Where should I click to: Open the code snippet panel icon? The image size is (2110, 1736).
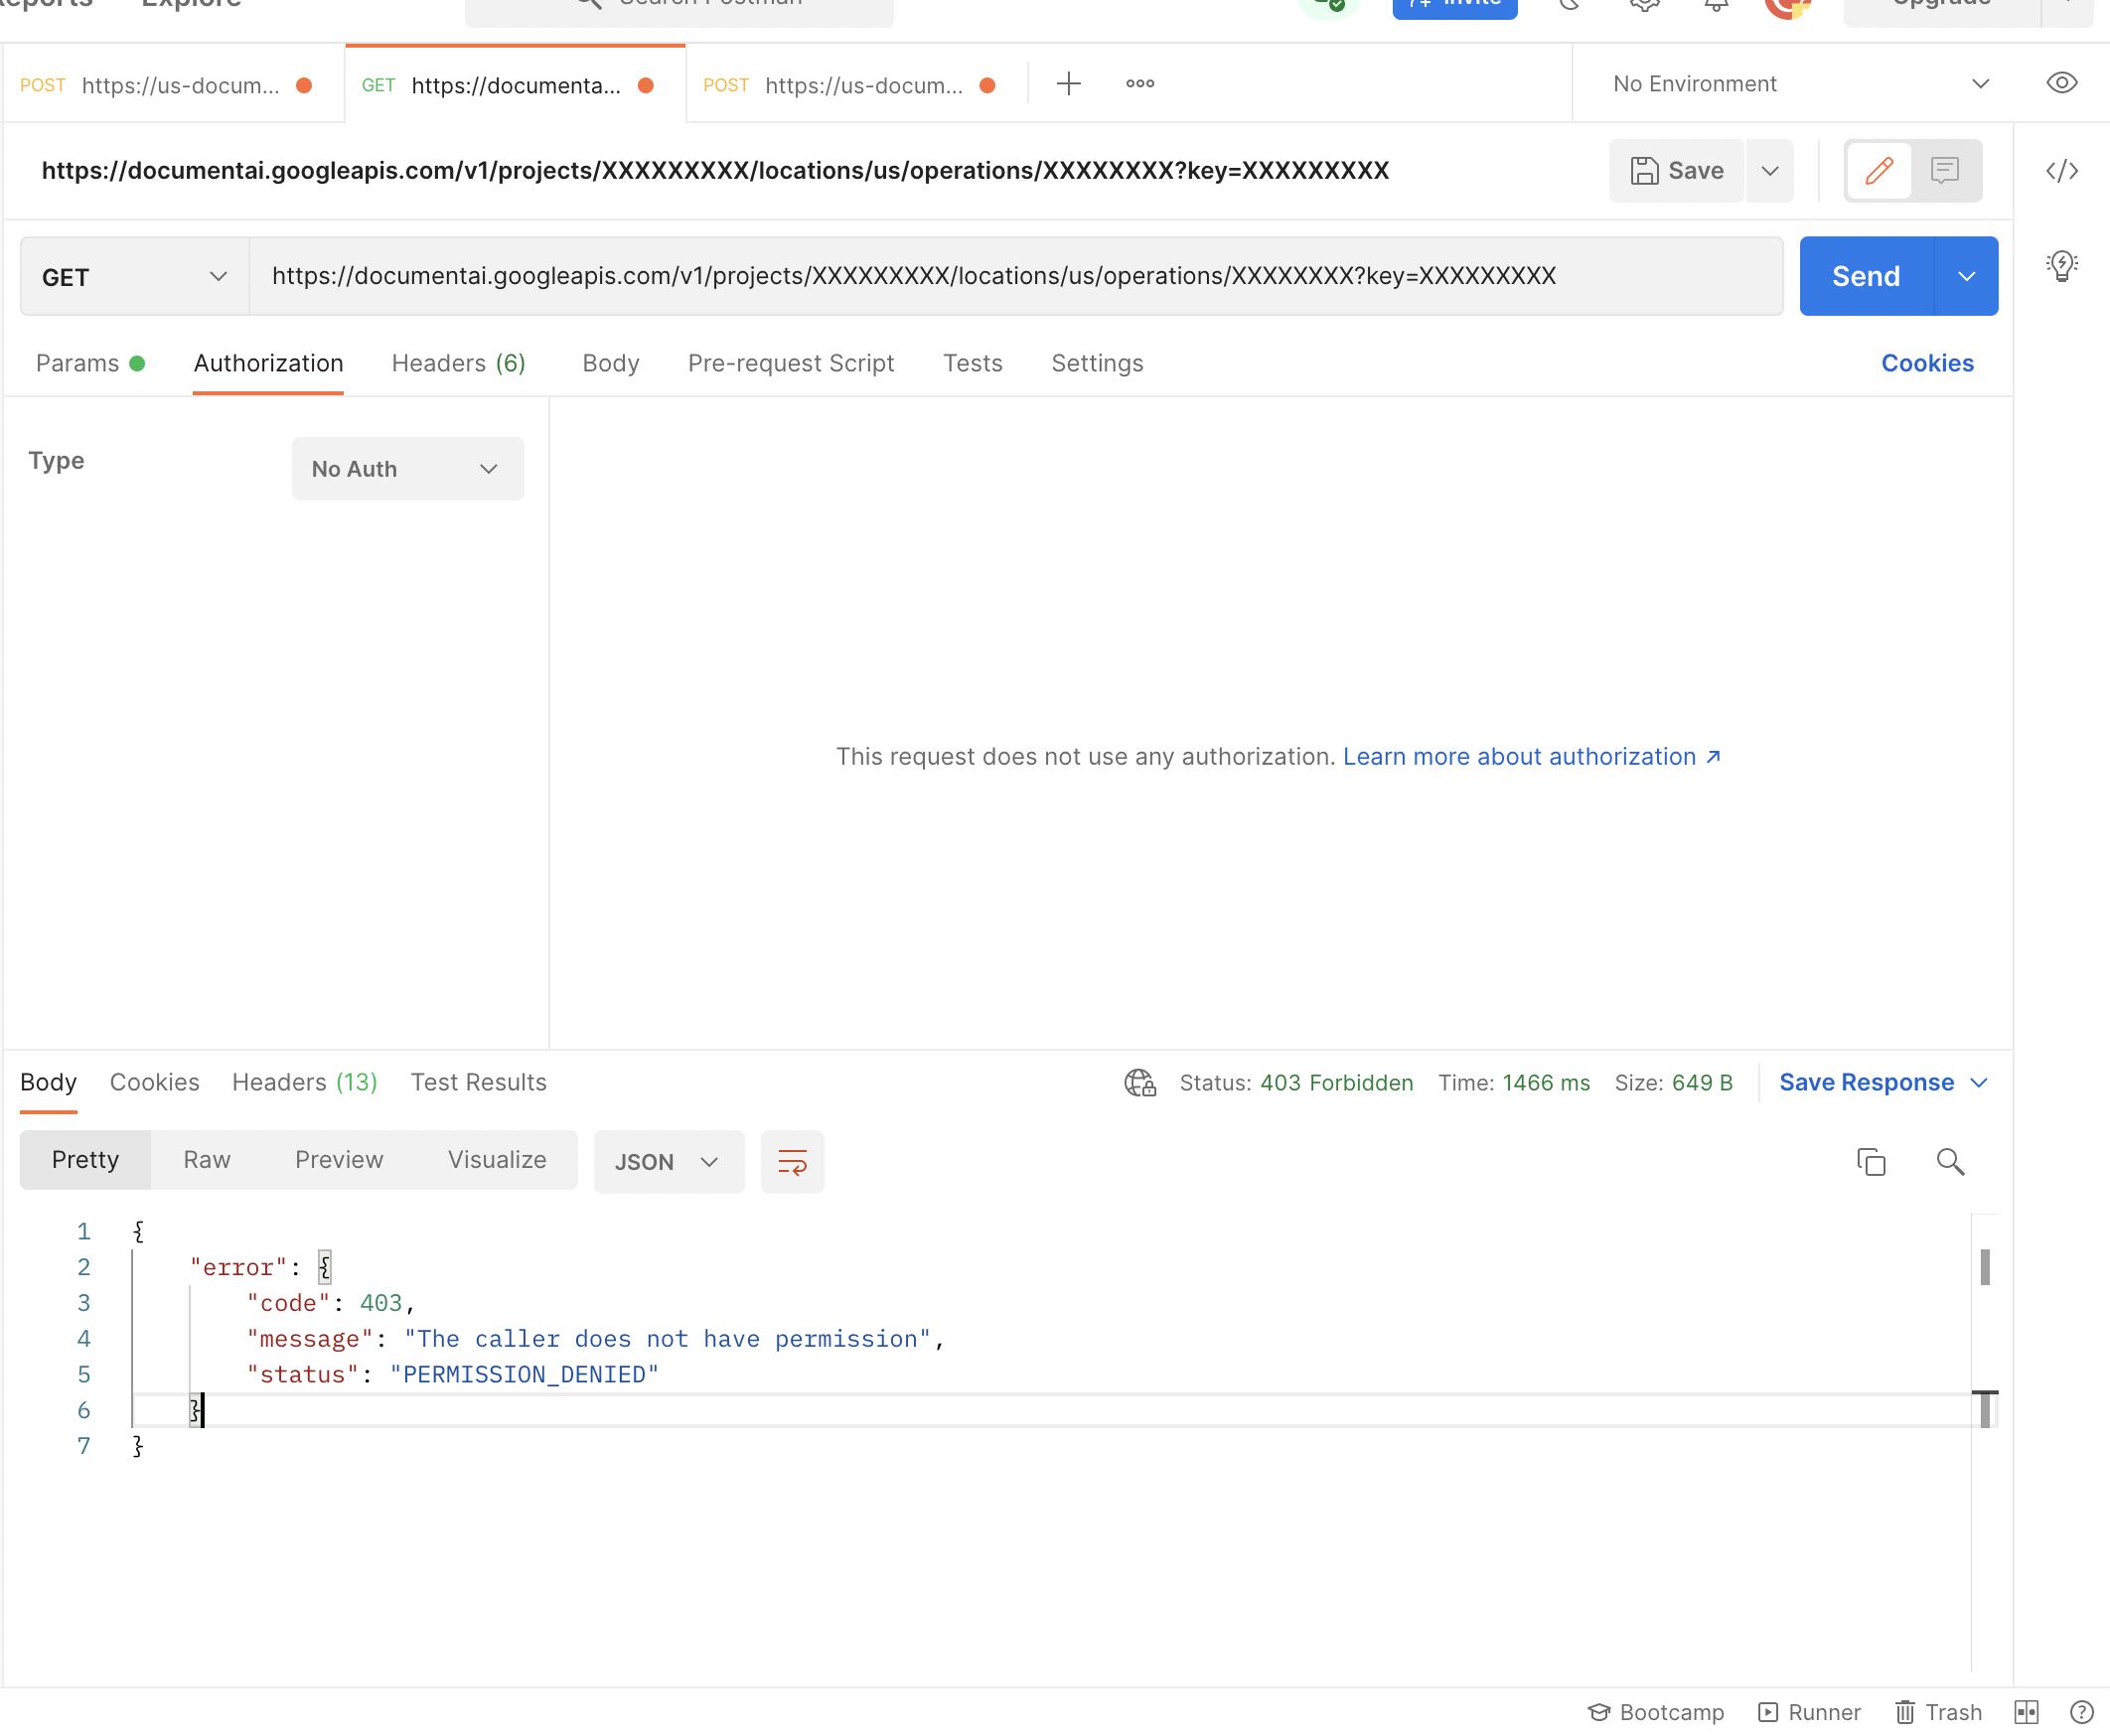coord(2061,171)
